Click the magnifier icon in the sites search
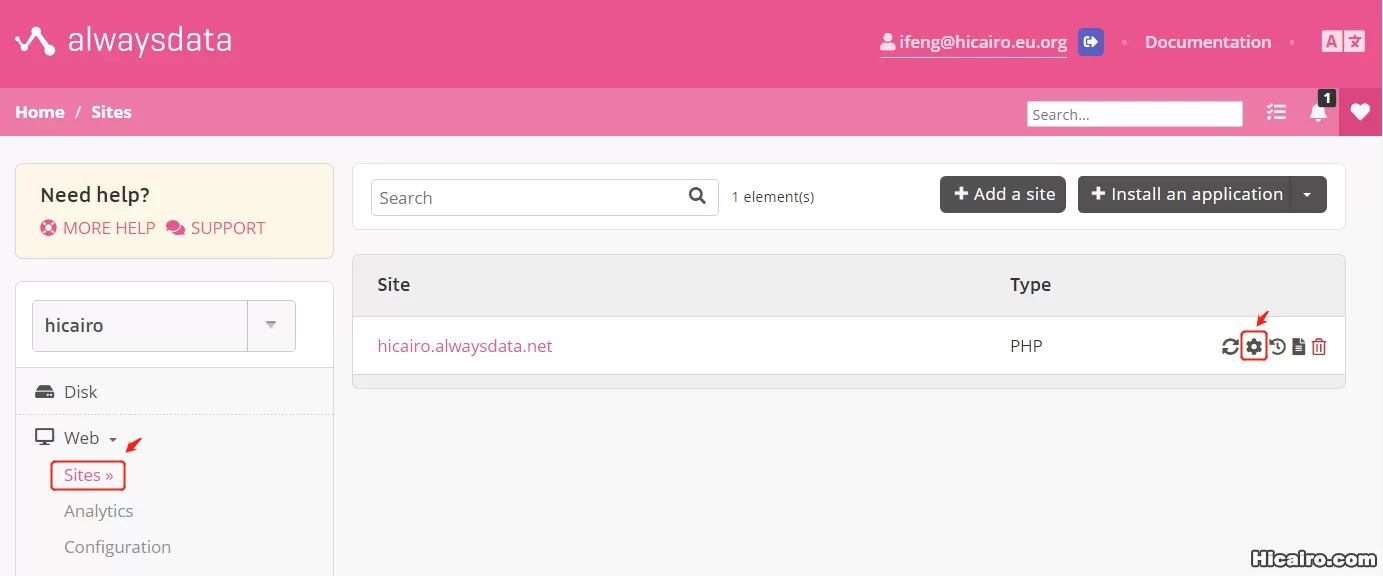Image resolution: width=1383 pixels, height=576 pixels. tap(697, 196)
